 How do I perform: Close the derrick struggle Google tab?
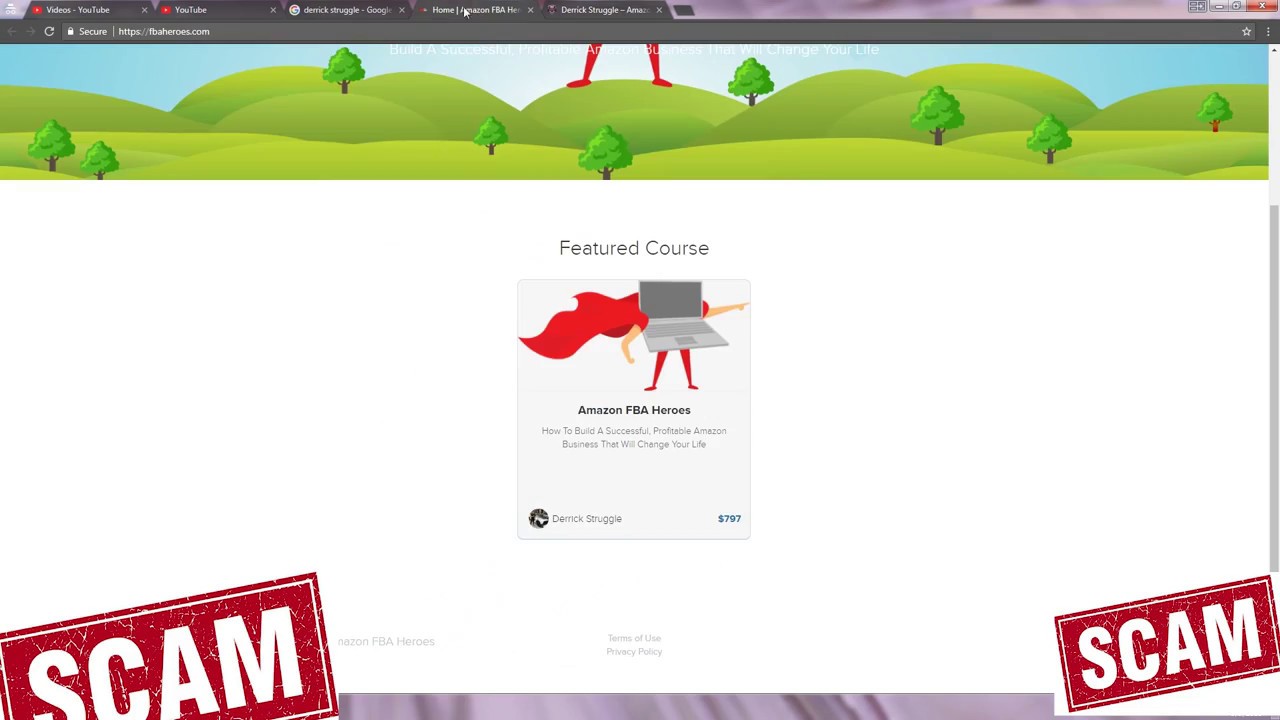point(402,10)
